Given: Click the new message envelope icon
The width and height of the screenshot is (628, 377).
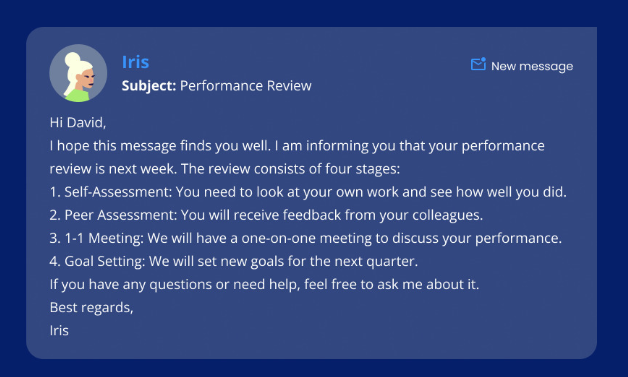Looking at the screenshot, I should [478, 64].
